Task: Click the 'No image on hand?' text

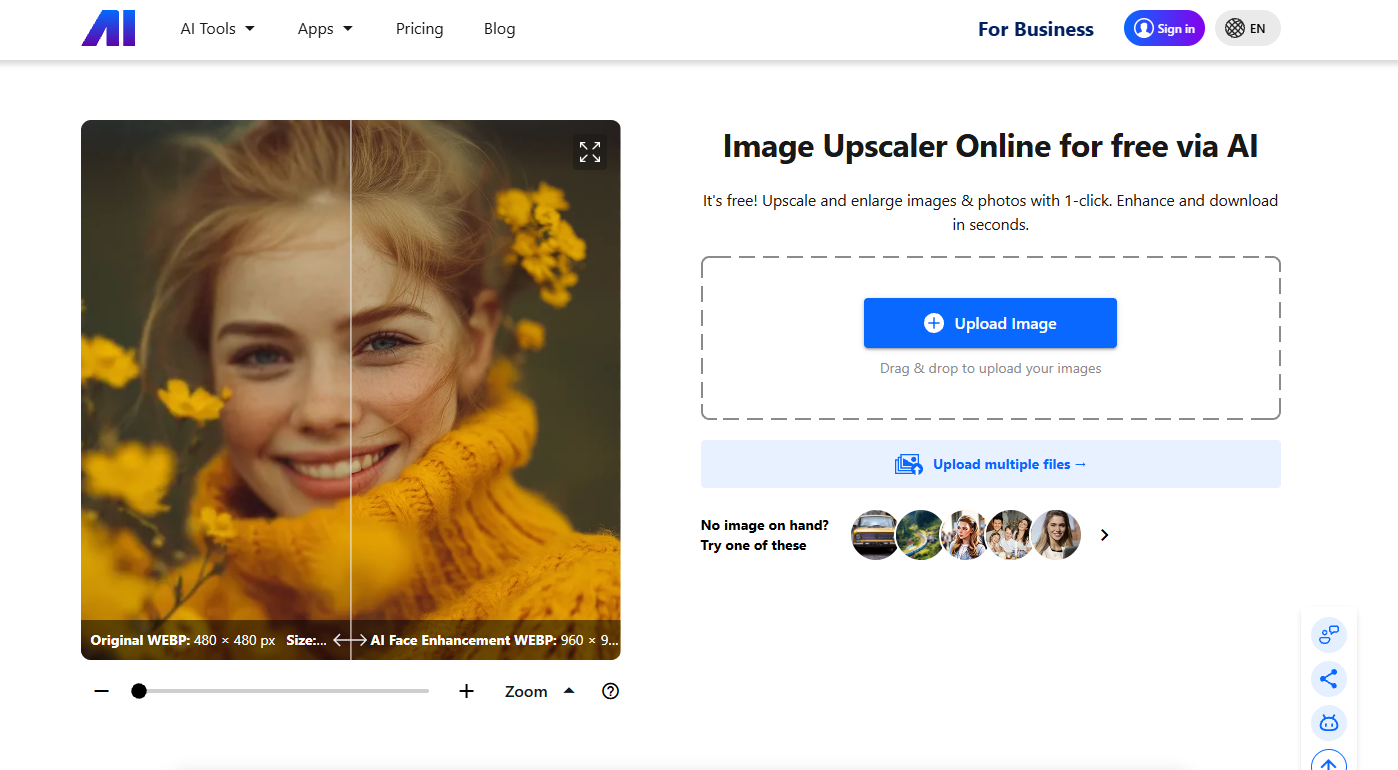Action: coord(765,525)
